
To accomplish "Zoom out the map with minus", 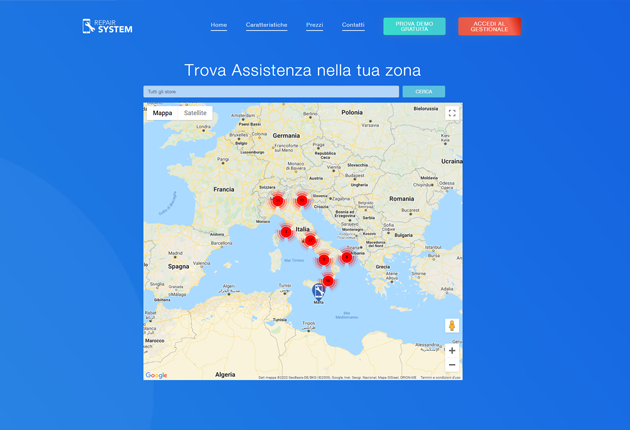I will click(452, 365).
